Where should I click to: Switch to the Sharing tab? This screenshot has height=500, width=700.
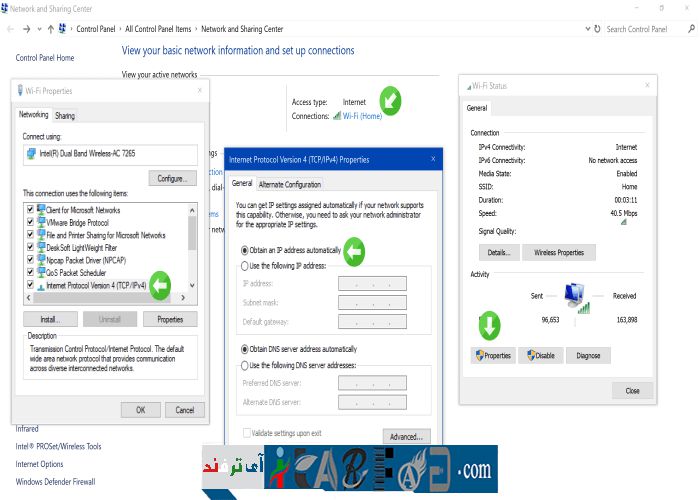65,115
